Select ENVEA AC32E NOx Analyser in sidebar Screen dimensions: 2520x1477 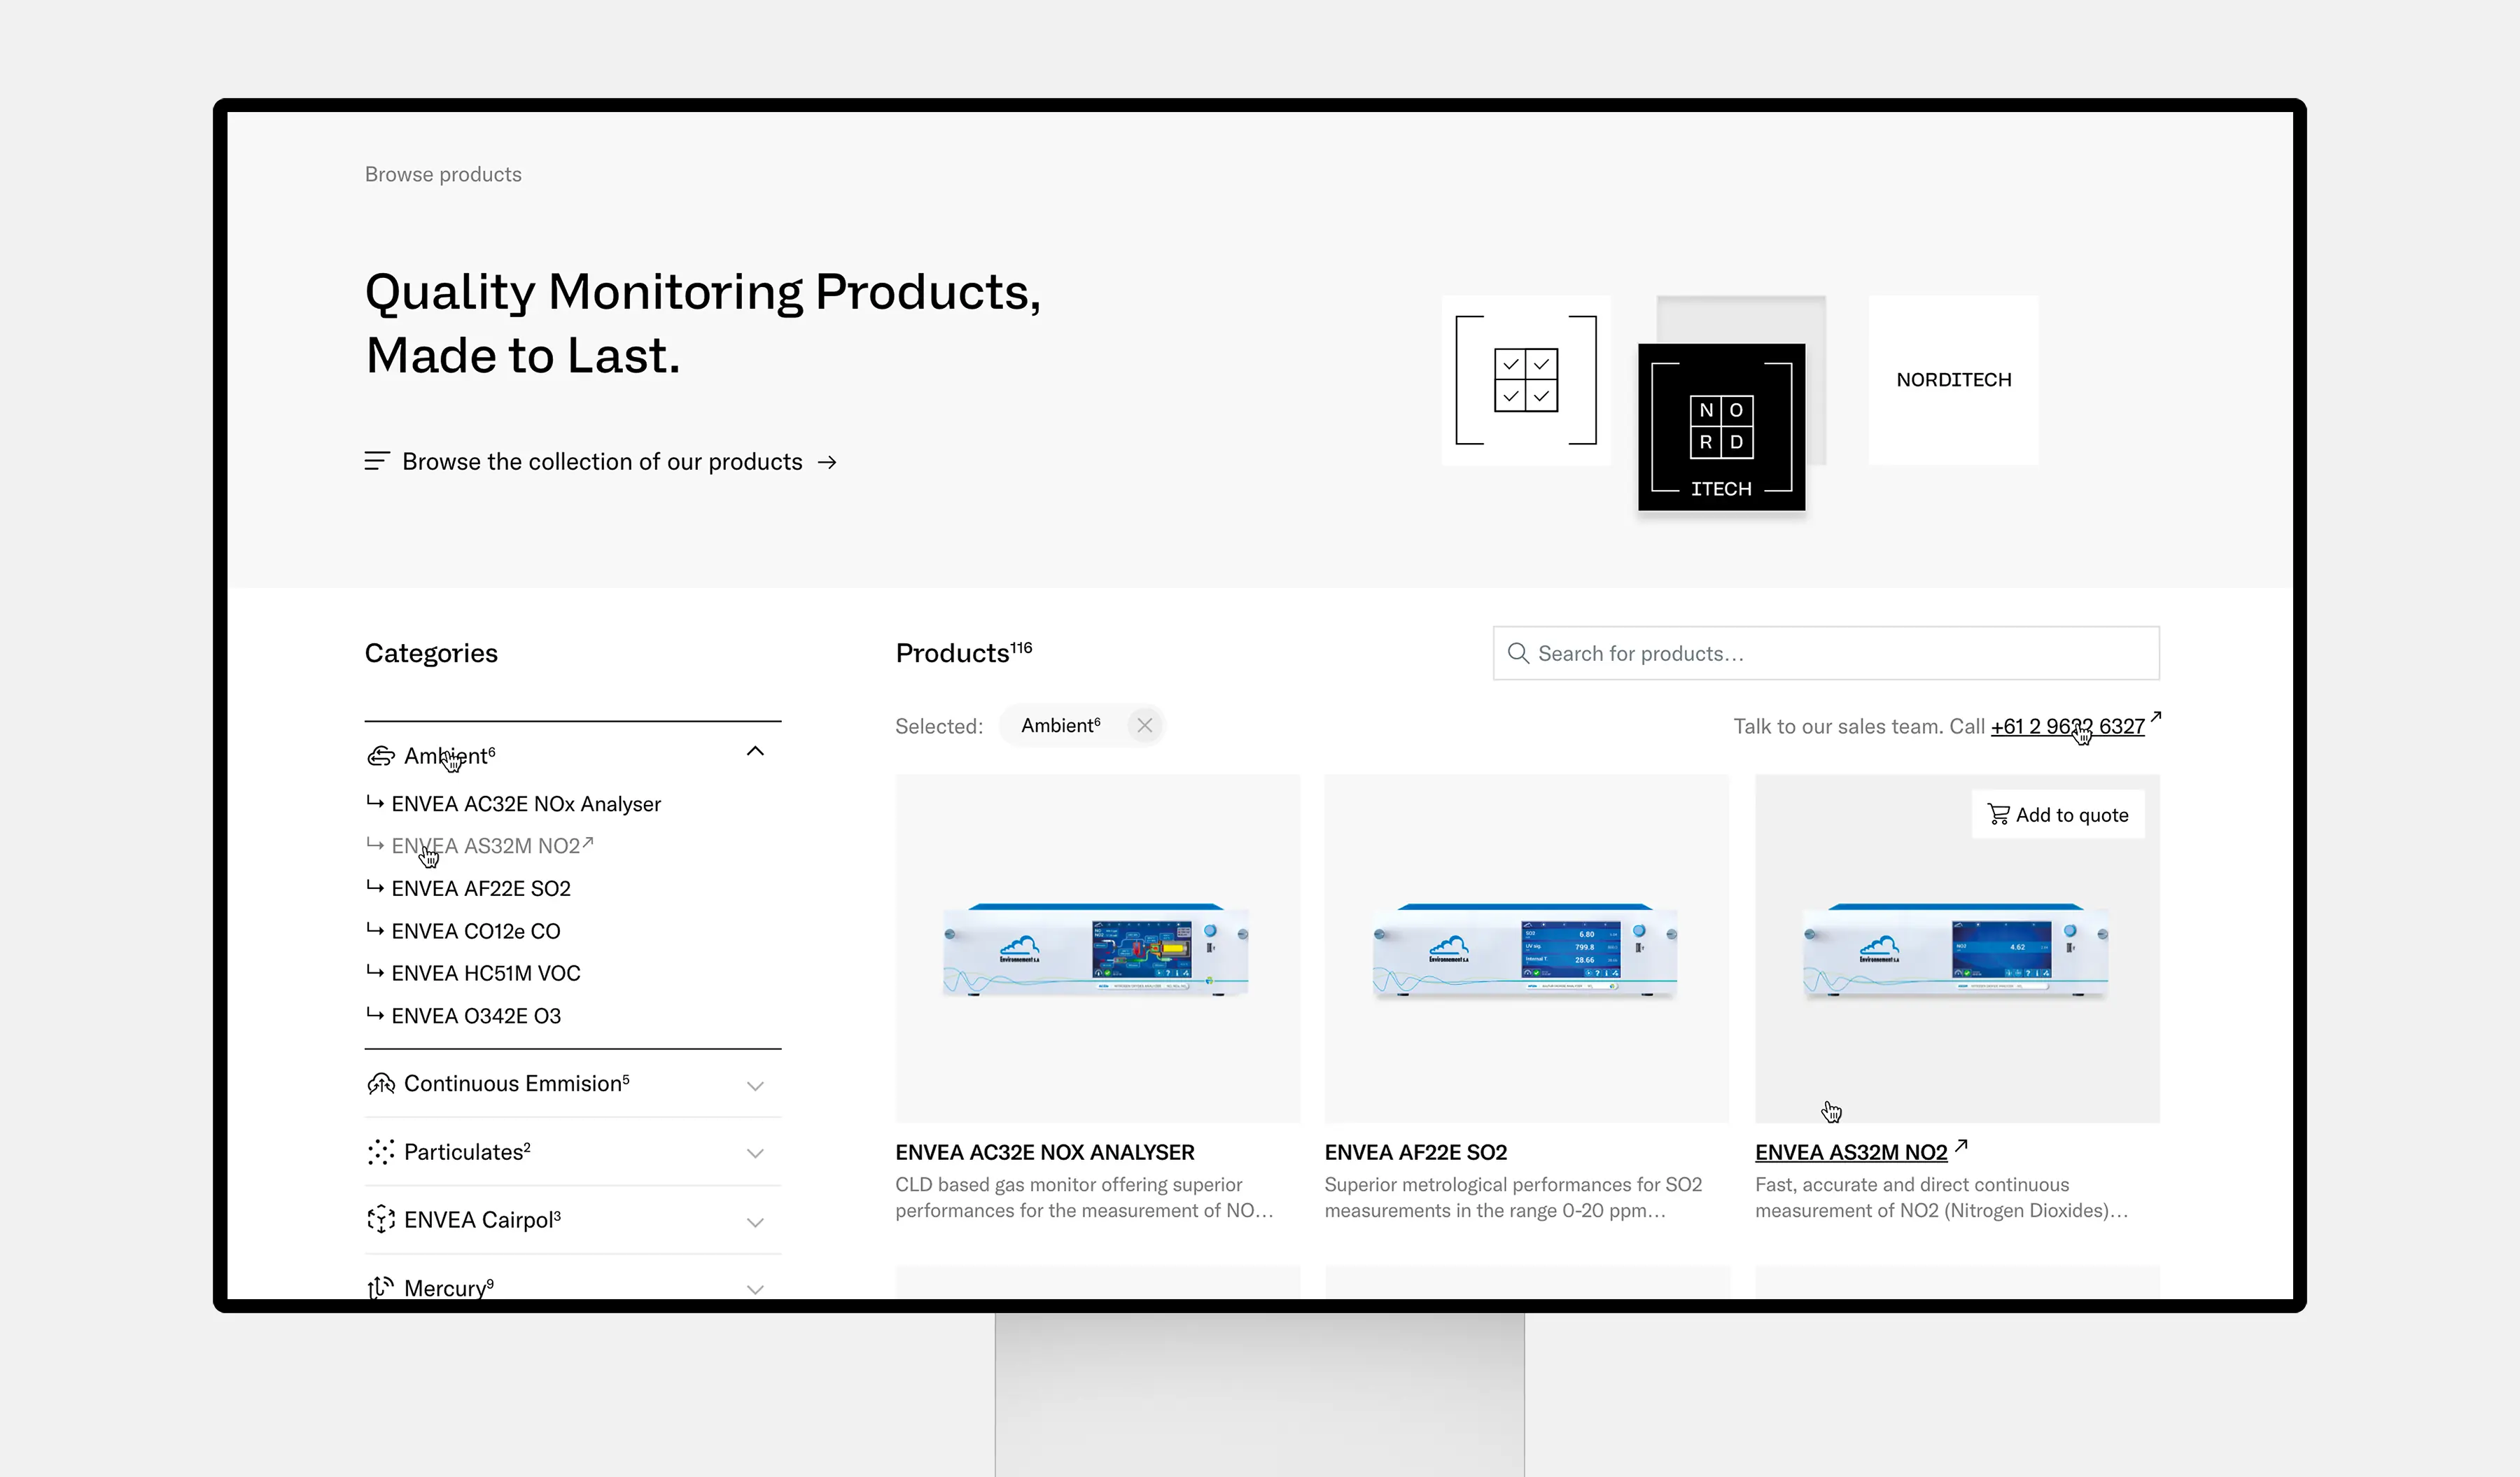[x=526, y=804]
